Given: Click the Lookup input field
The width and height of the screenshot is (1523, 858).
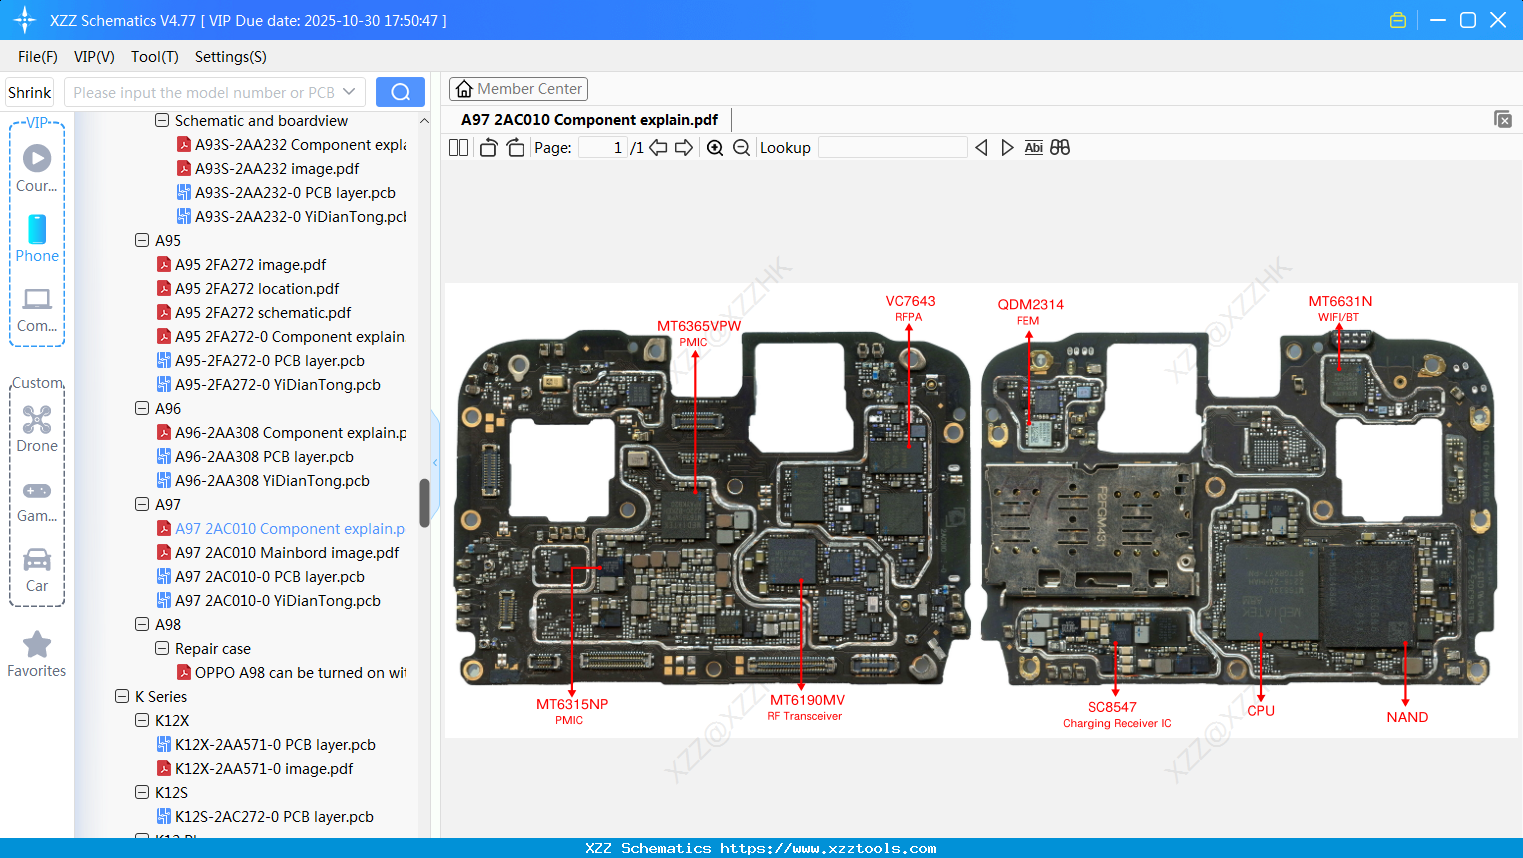Looking at the screenshot, I should 893,147.
